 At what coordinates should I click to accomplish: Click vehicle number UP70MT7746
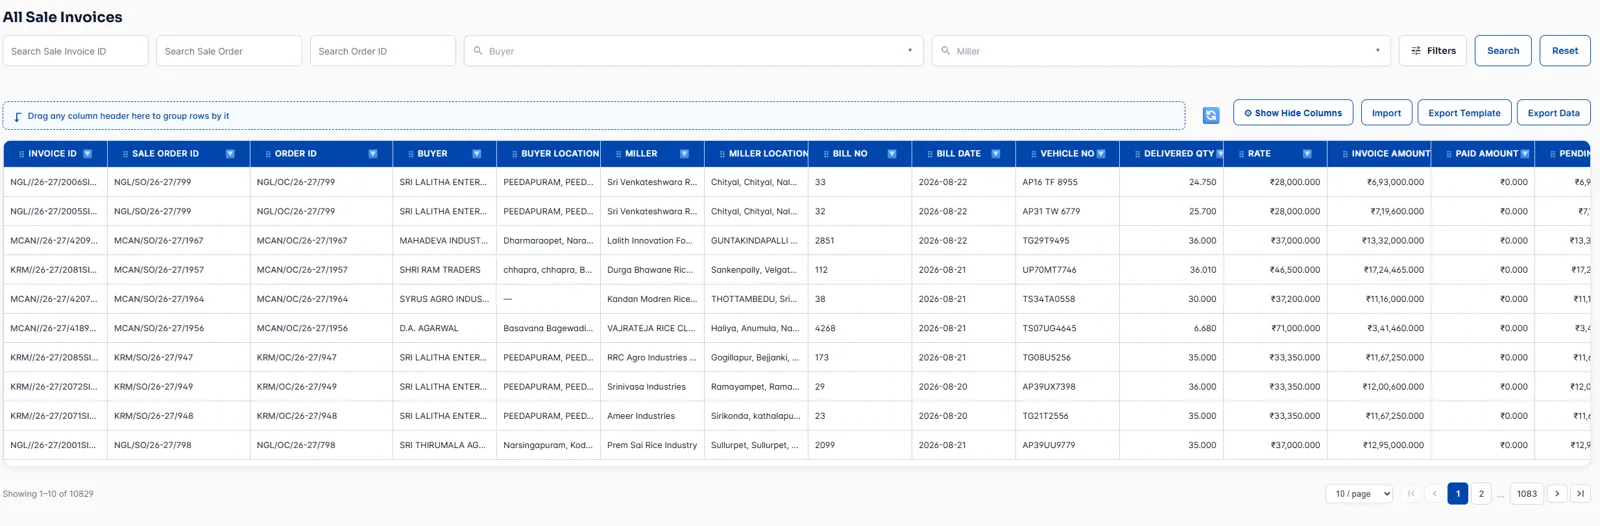(1067, 270)
